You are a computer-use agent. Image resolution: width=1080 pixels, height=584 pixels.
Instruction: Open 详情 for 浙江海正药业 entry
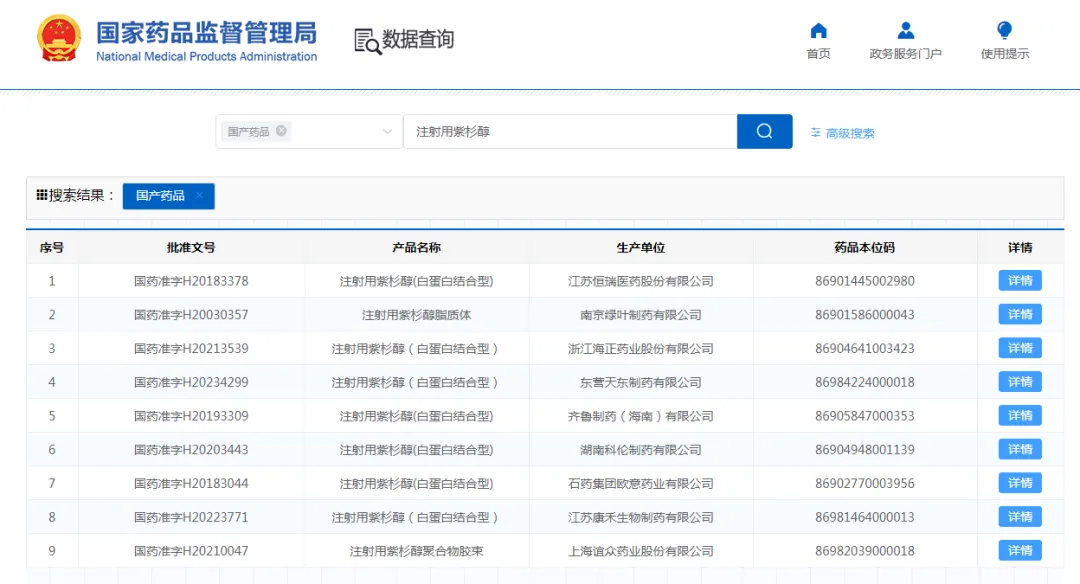[x=1019, y=348]
